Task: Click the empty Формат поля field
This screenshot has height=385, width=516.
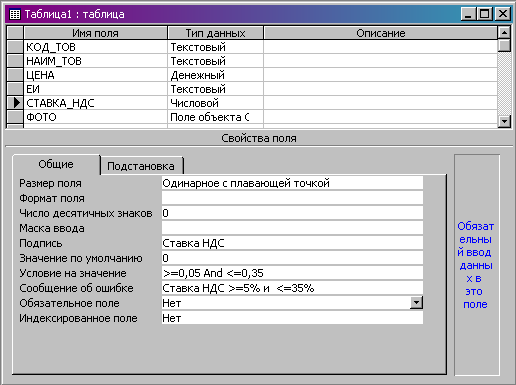Action: (292, 198)
